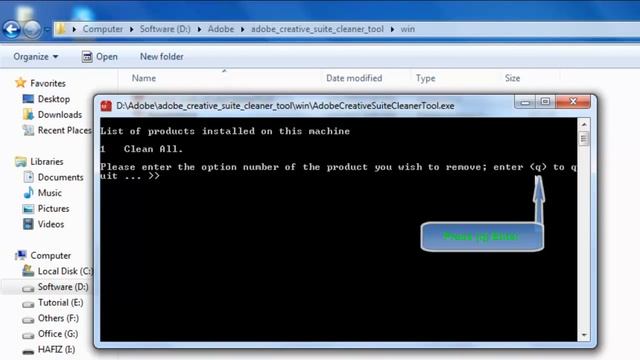The image size is (640, 360).
Task: Click the Open toolbar button
Action: pyautogui.click(x=100, y=57)
